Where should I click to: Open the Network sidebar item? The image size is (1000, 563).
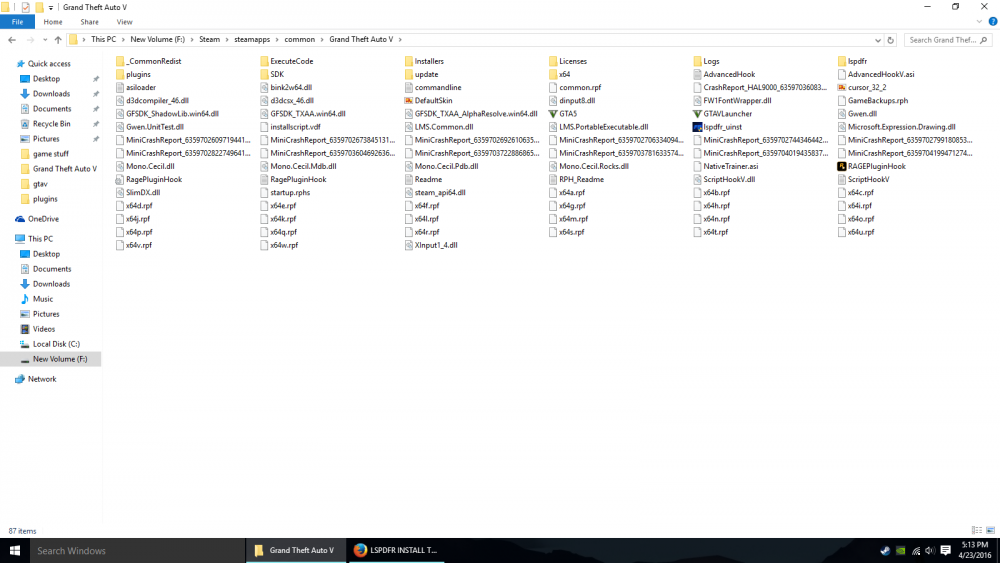coord(36,379)
